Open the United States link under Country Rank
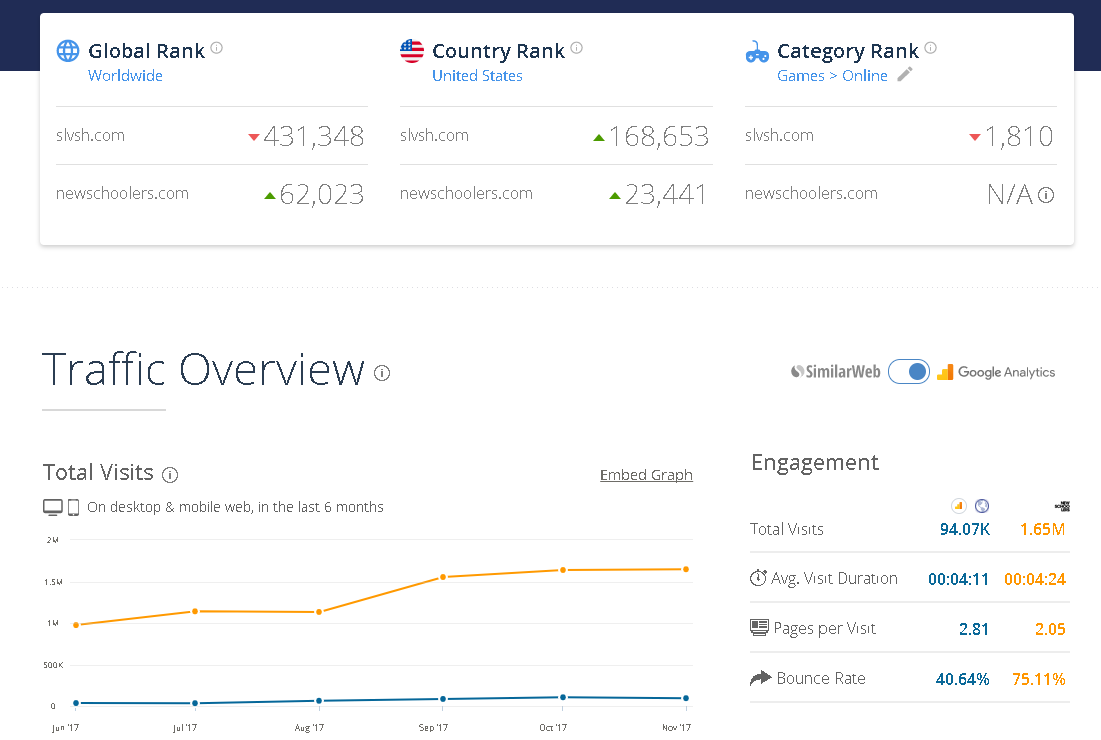Viewport: 1101px width, 740px height. click(x=477, y=76)
